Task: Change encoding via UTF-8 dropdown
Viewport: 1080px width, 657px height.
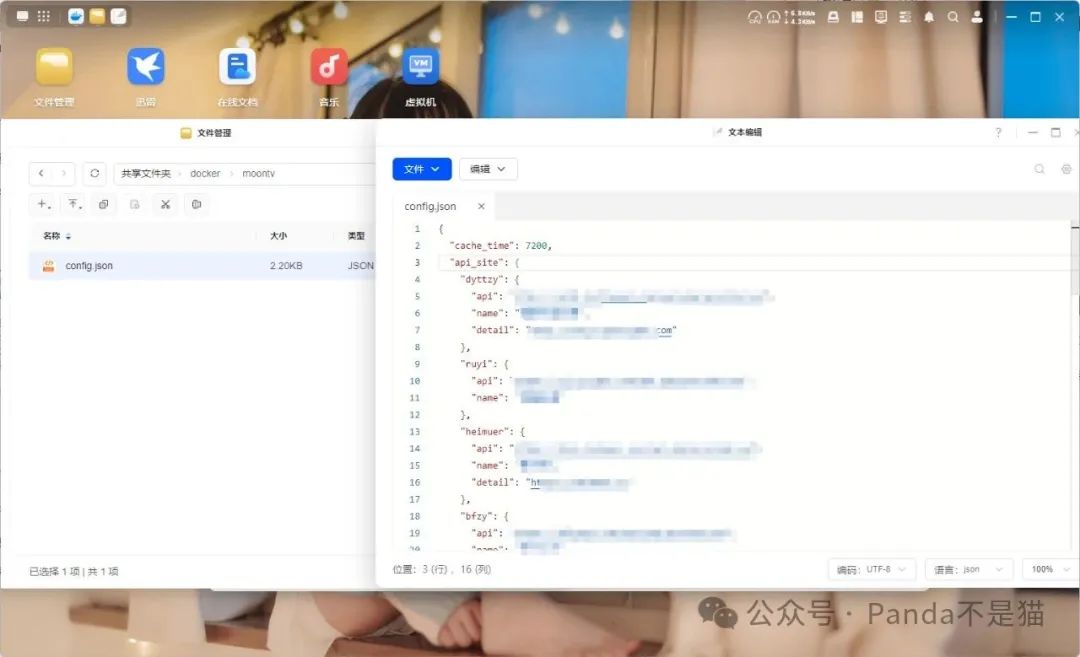Action: (871, 569)
